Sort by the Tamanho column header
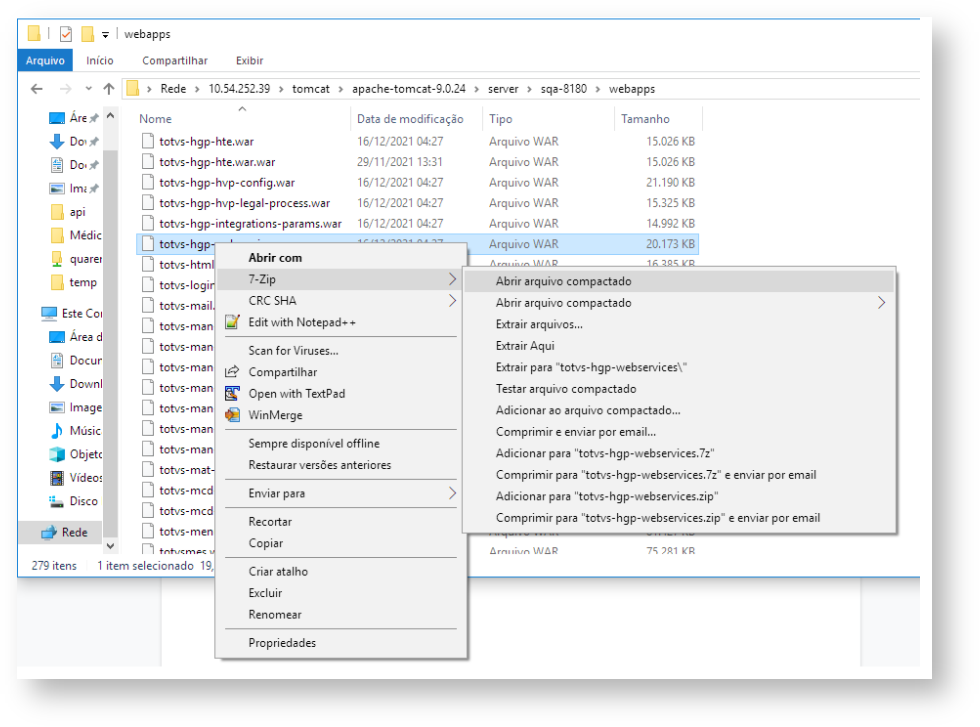This screenshot has width=980, height=727. coord(645,119)
